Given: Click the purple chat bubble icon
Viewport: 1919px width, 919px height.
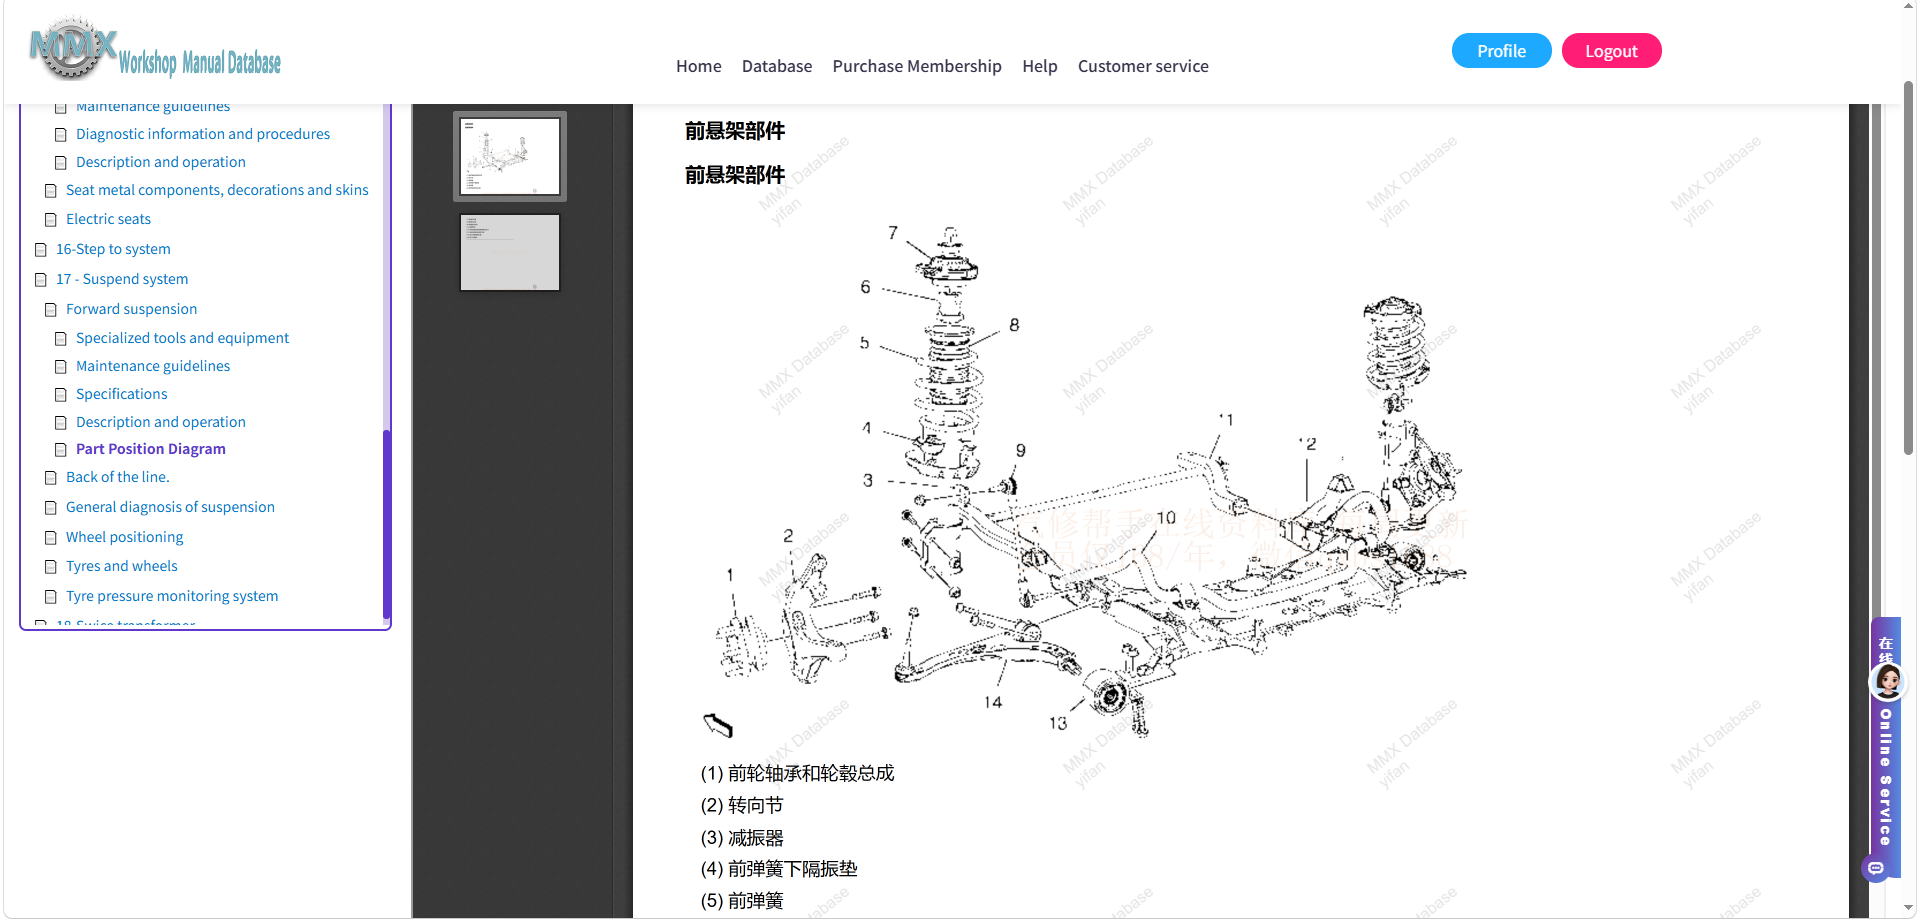Looking at the screenshot, I should [1876, 868].
